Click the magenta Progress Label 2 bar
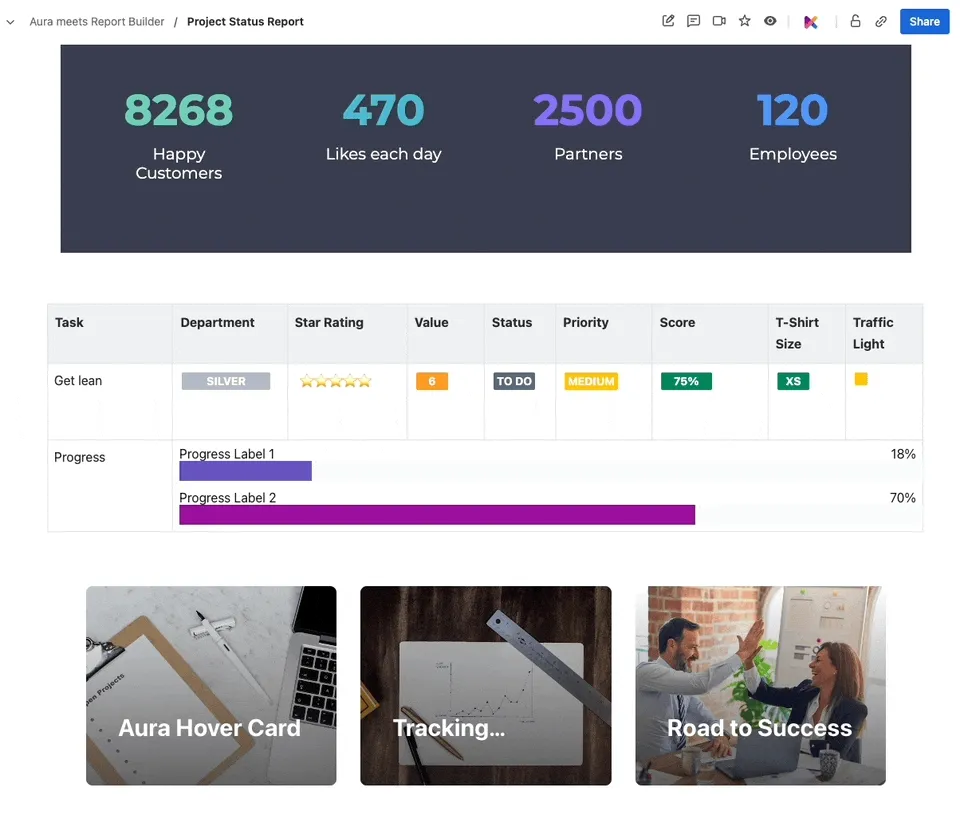This screenshot has height=815, width=960. [x=437, y=515]
